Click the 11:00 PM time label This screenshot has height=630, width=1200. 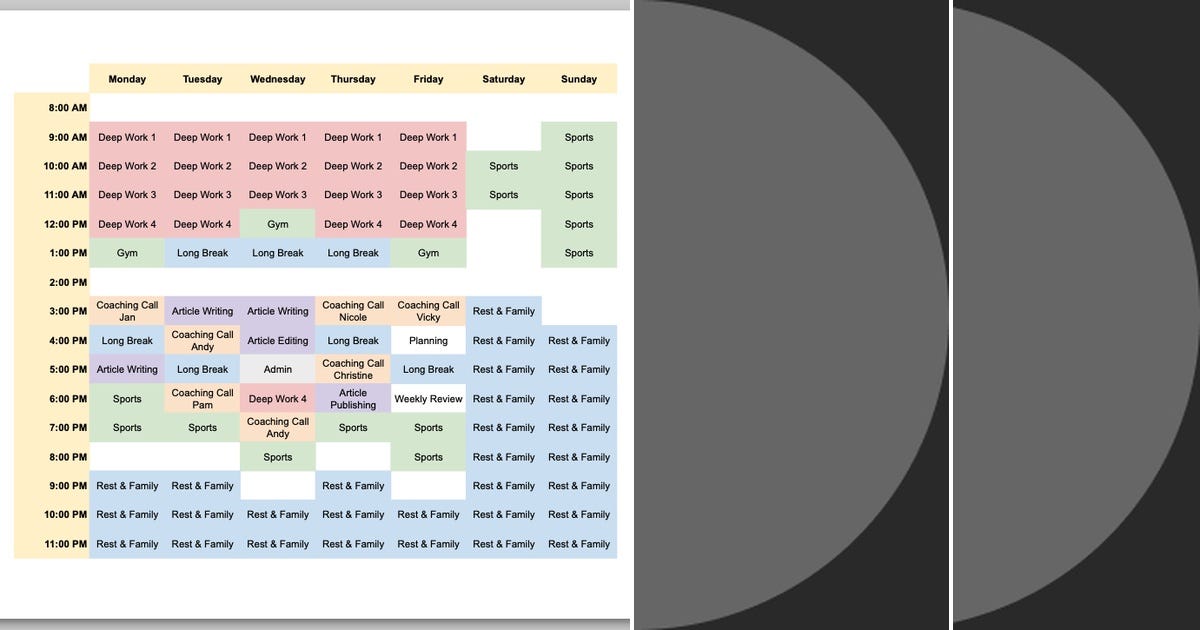tap(67, 544)
